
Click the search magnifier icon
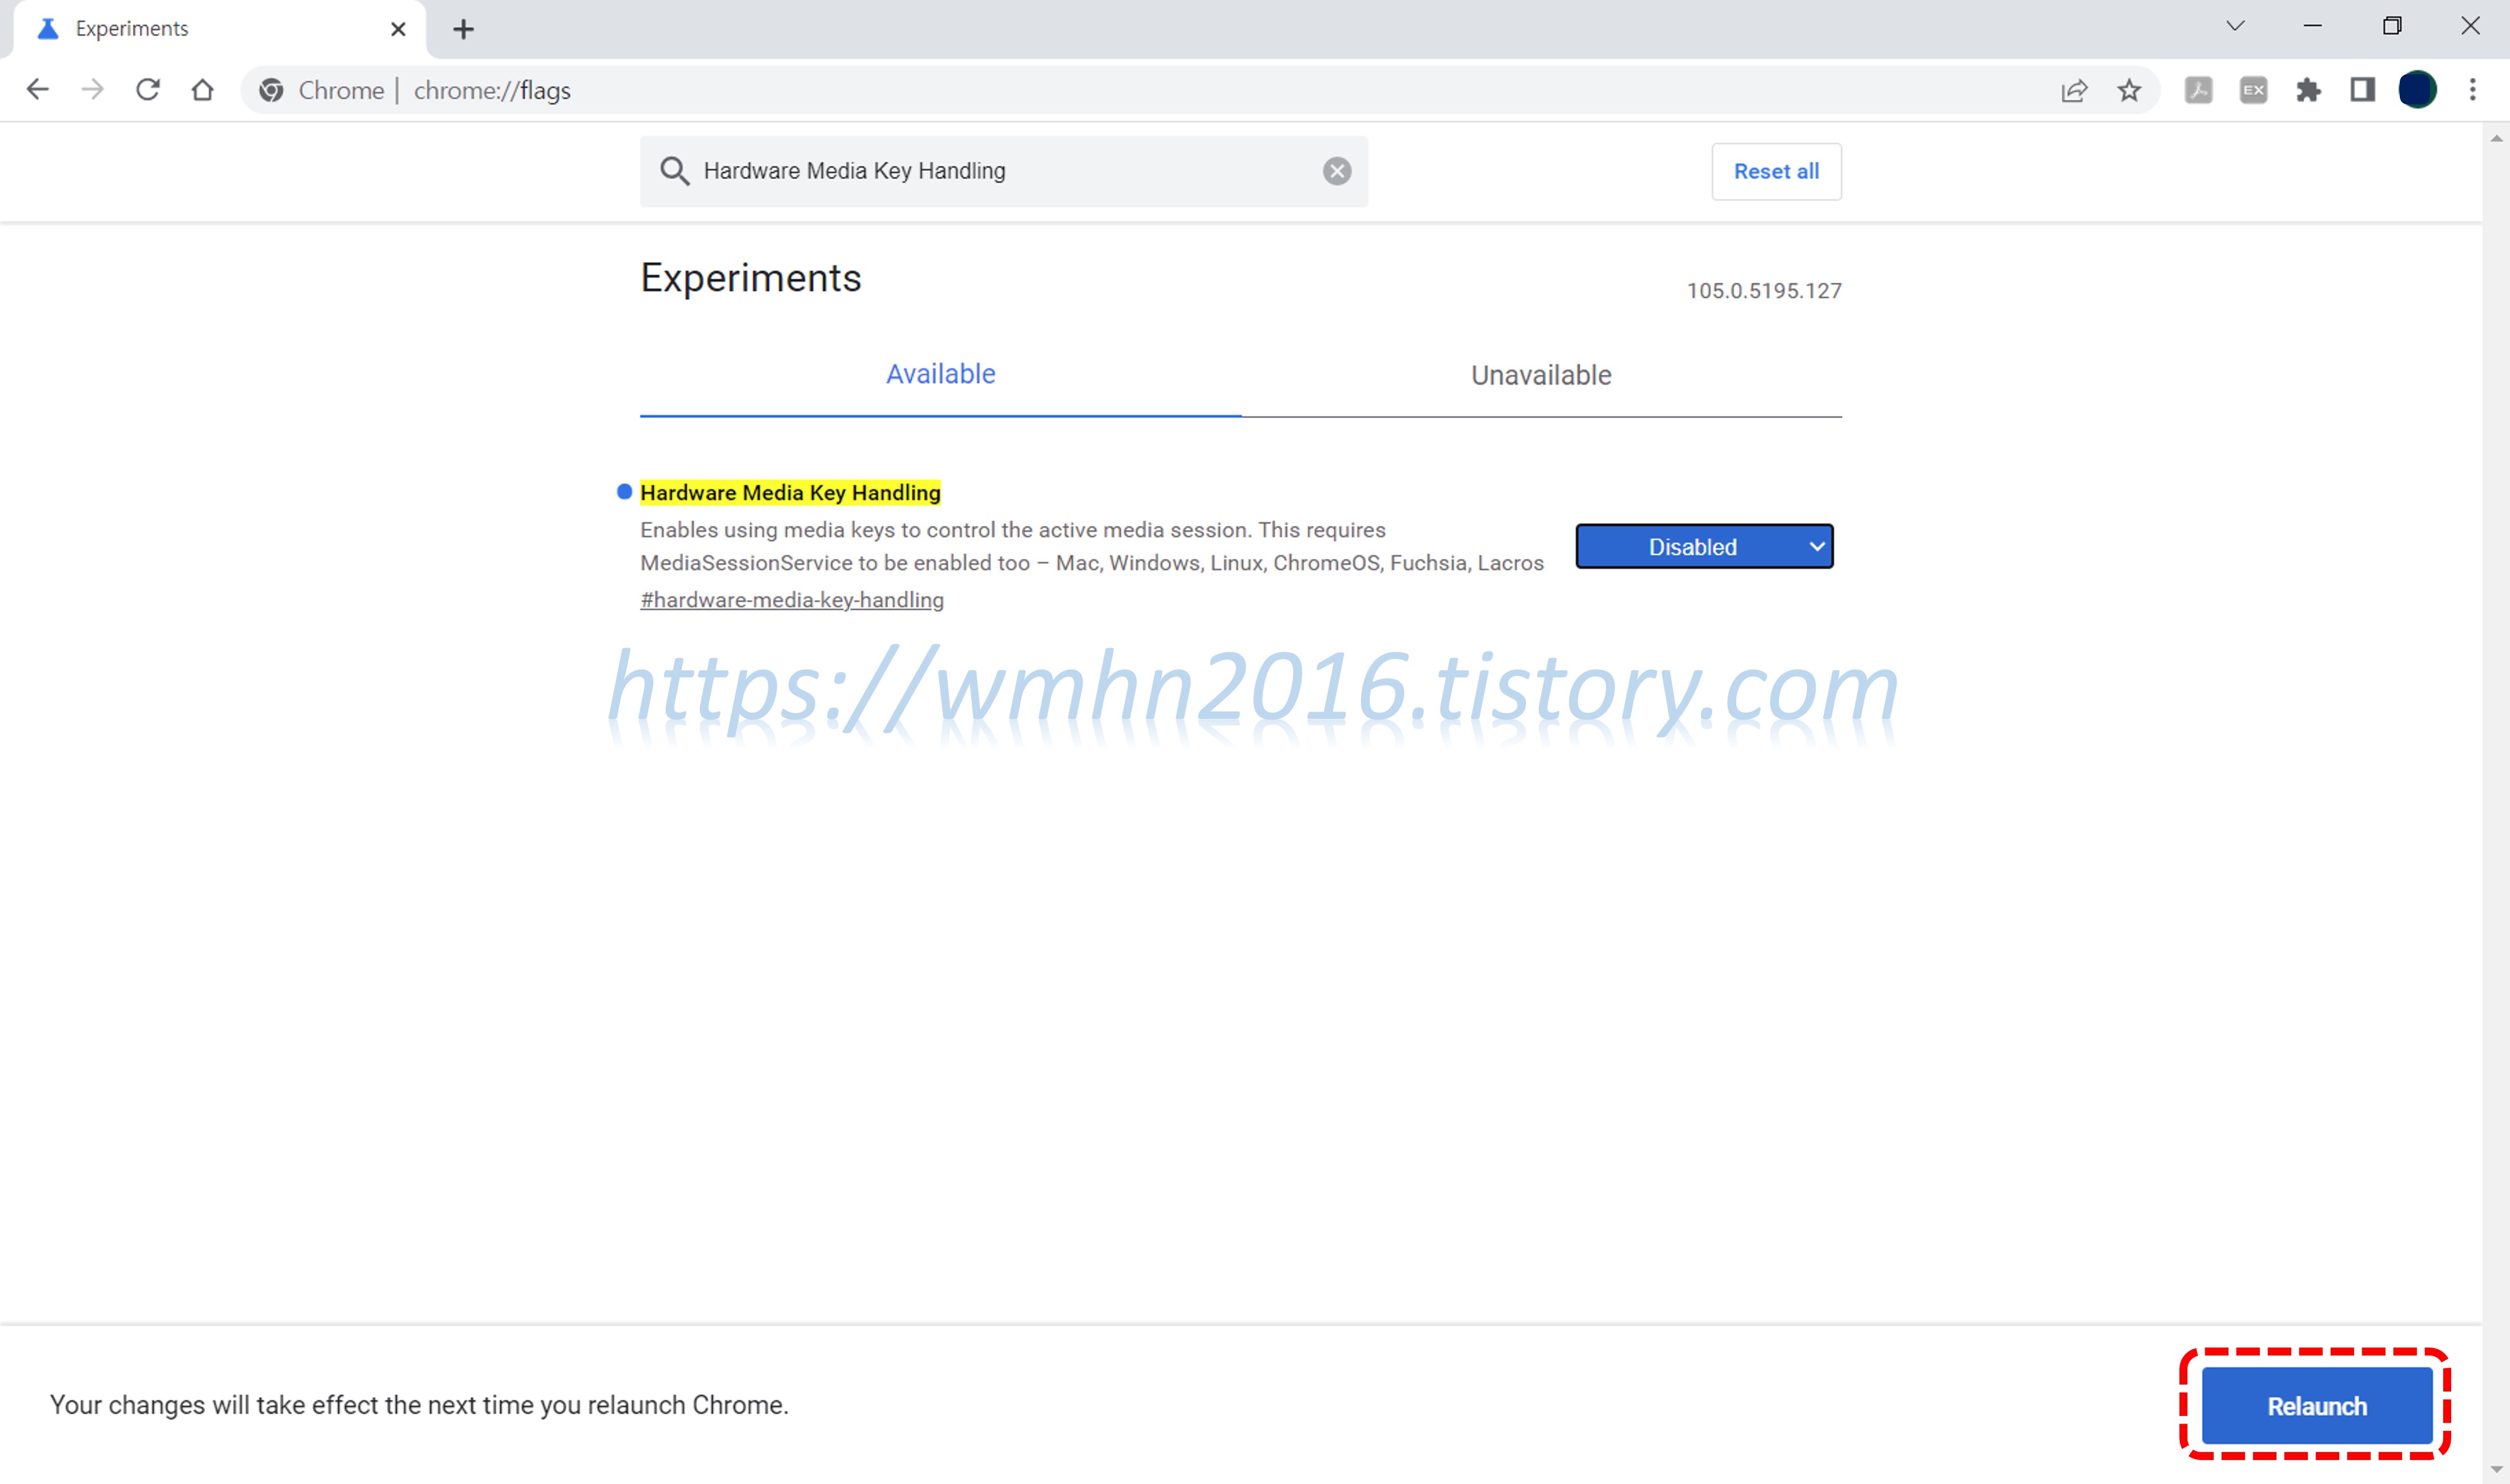[x=674, y=171]
